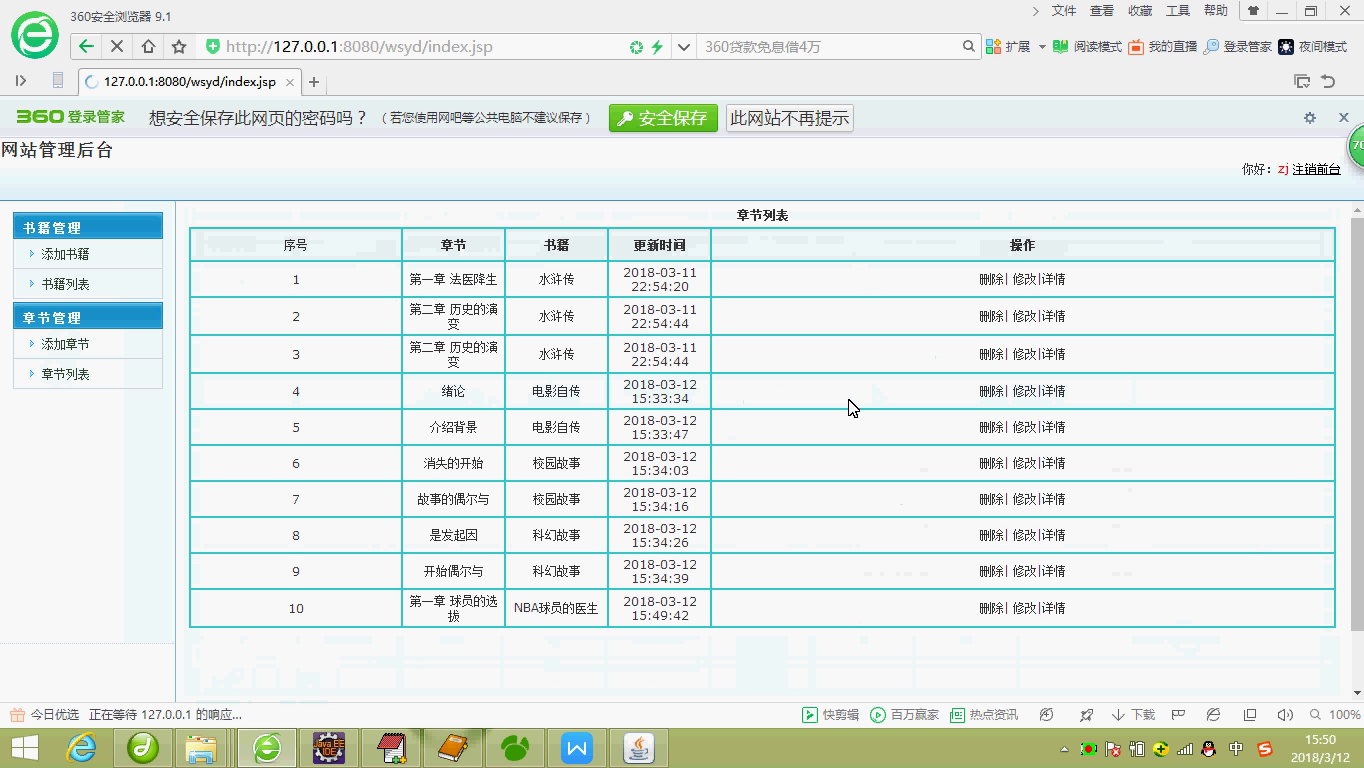
Task: Open the 工具 menu
Action: (x=1178, y=11)
